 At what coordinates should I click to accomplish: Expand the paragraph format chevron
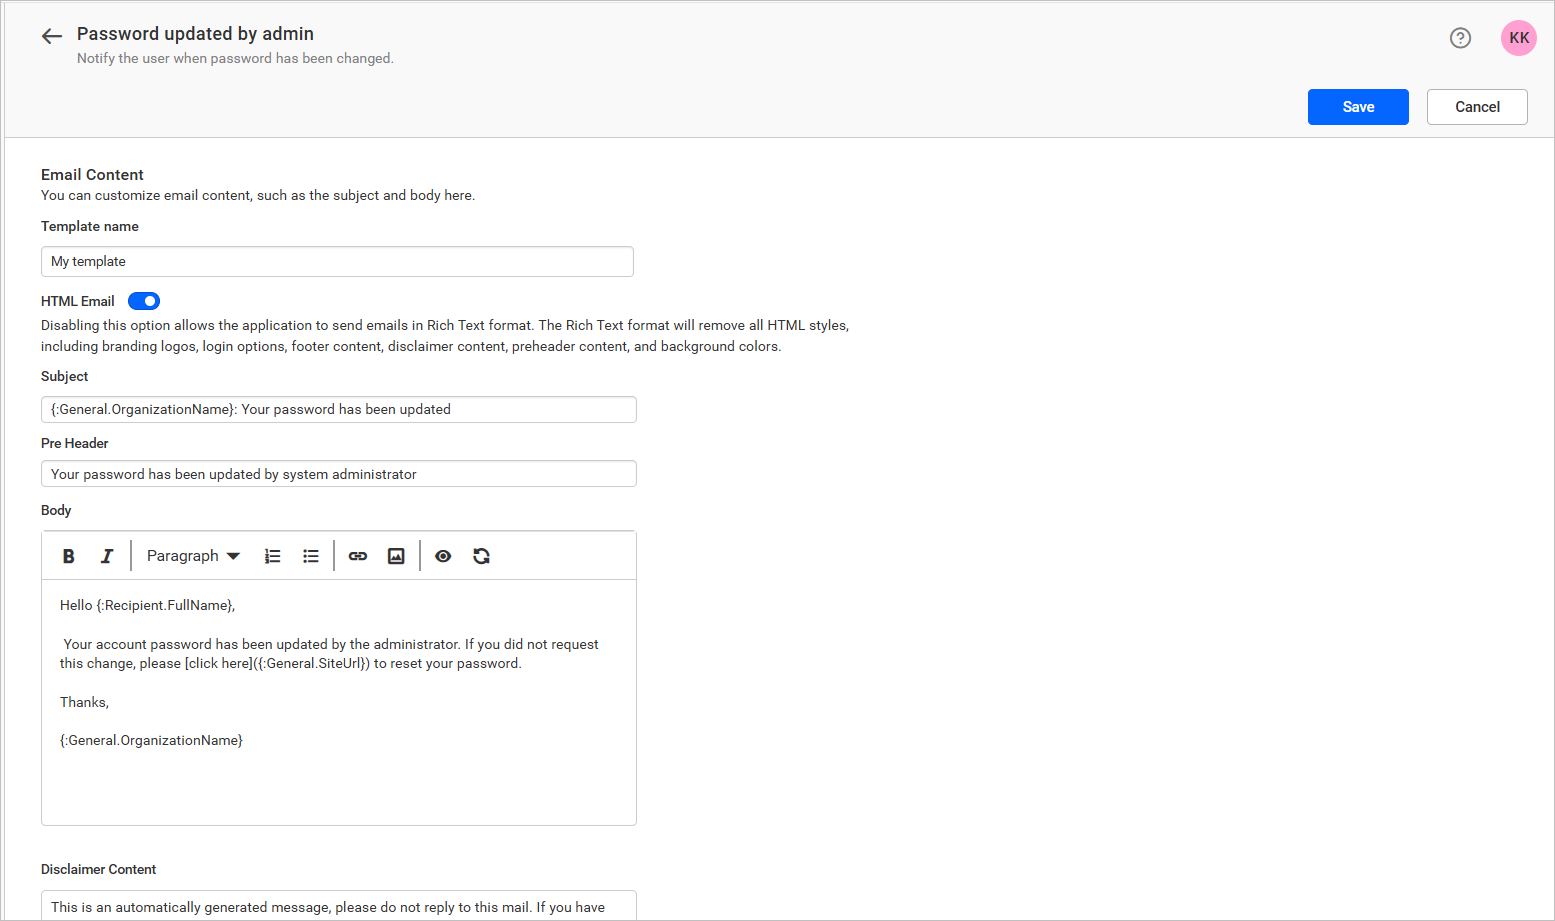[x=232, y=555]
